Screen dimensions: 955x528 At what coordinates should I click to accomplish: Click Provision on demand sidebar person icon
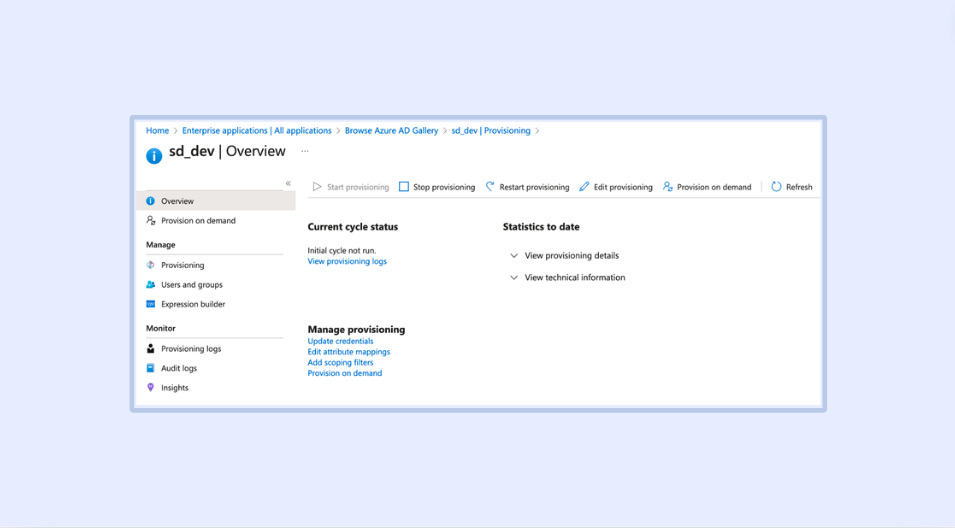click(150, 220)
